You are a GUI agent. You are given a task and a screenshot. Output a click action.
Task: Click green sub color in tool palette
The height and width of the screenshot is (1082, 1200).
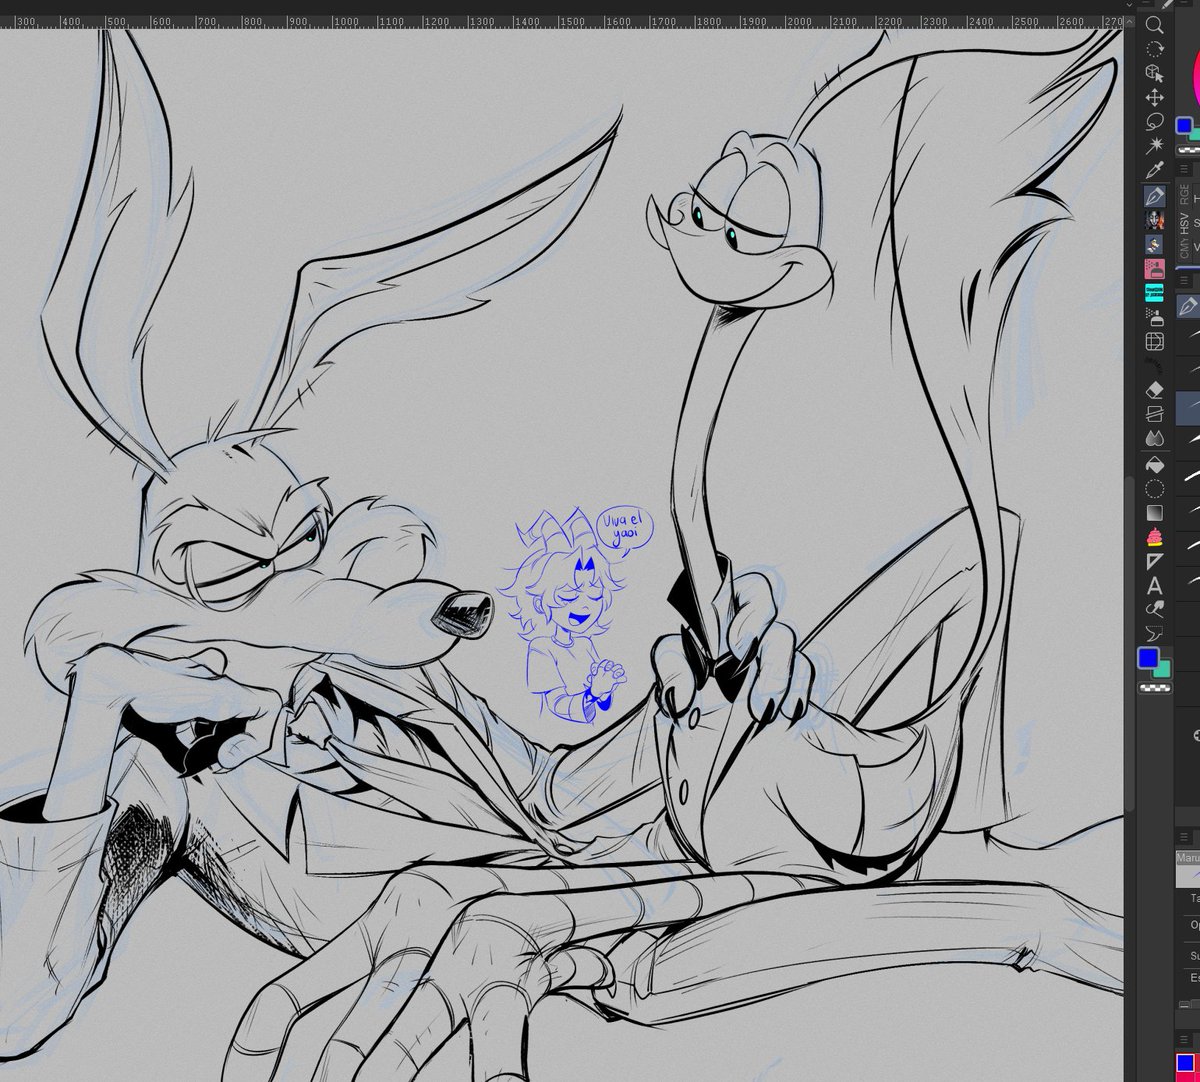point(1162,669)
